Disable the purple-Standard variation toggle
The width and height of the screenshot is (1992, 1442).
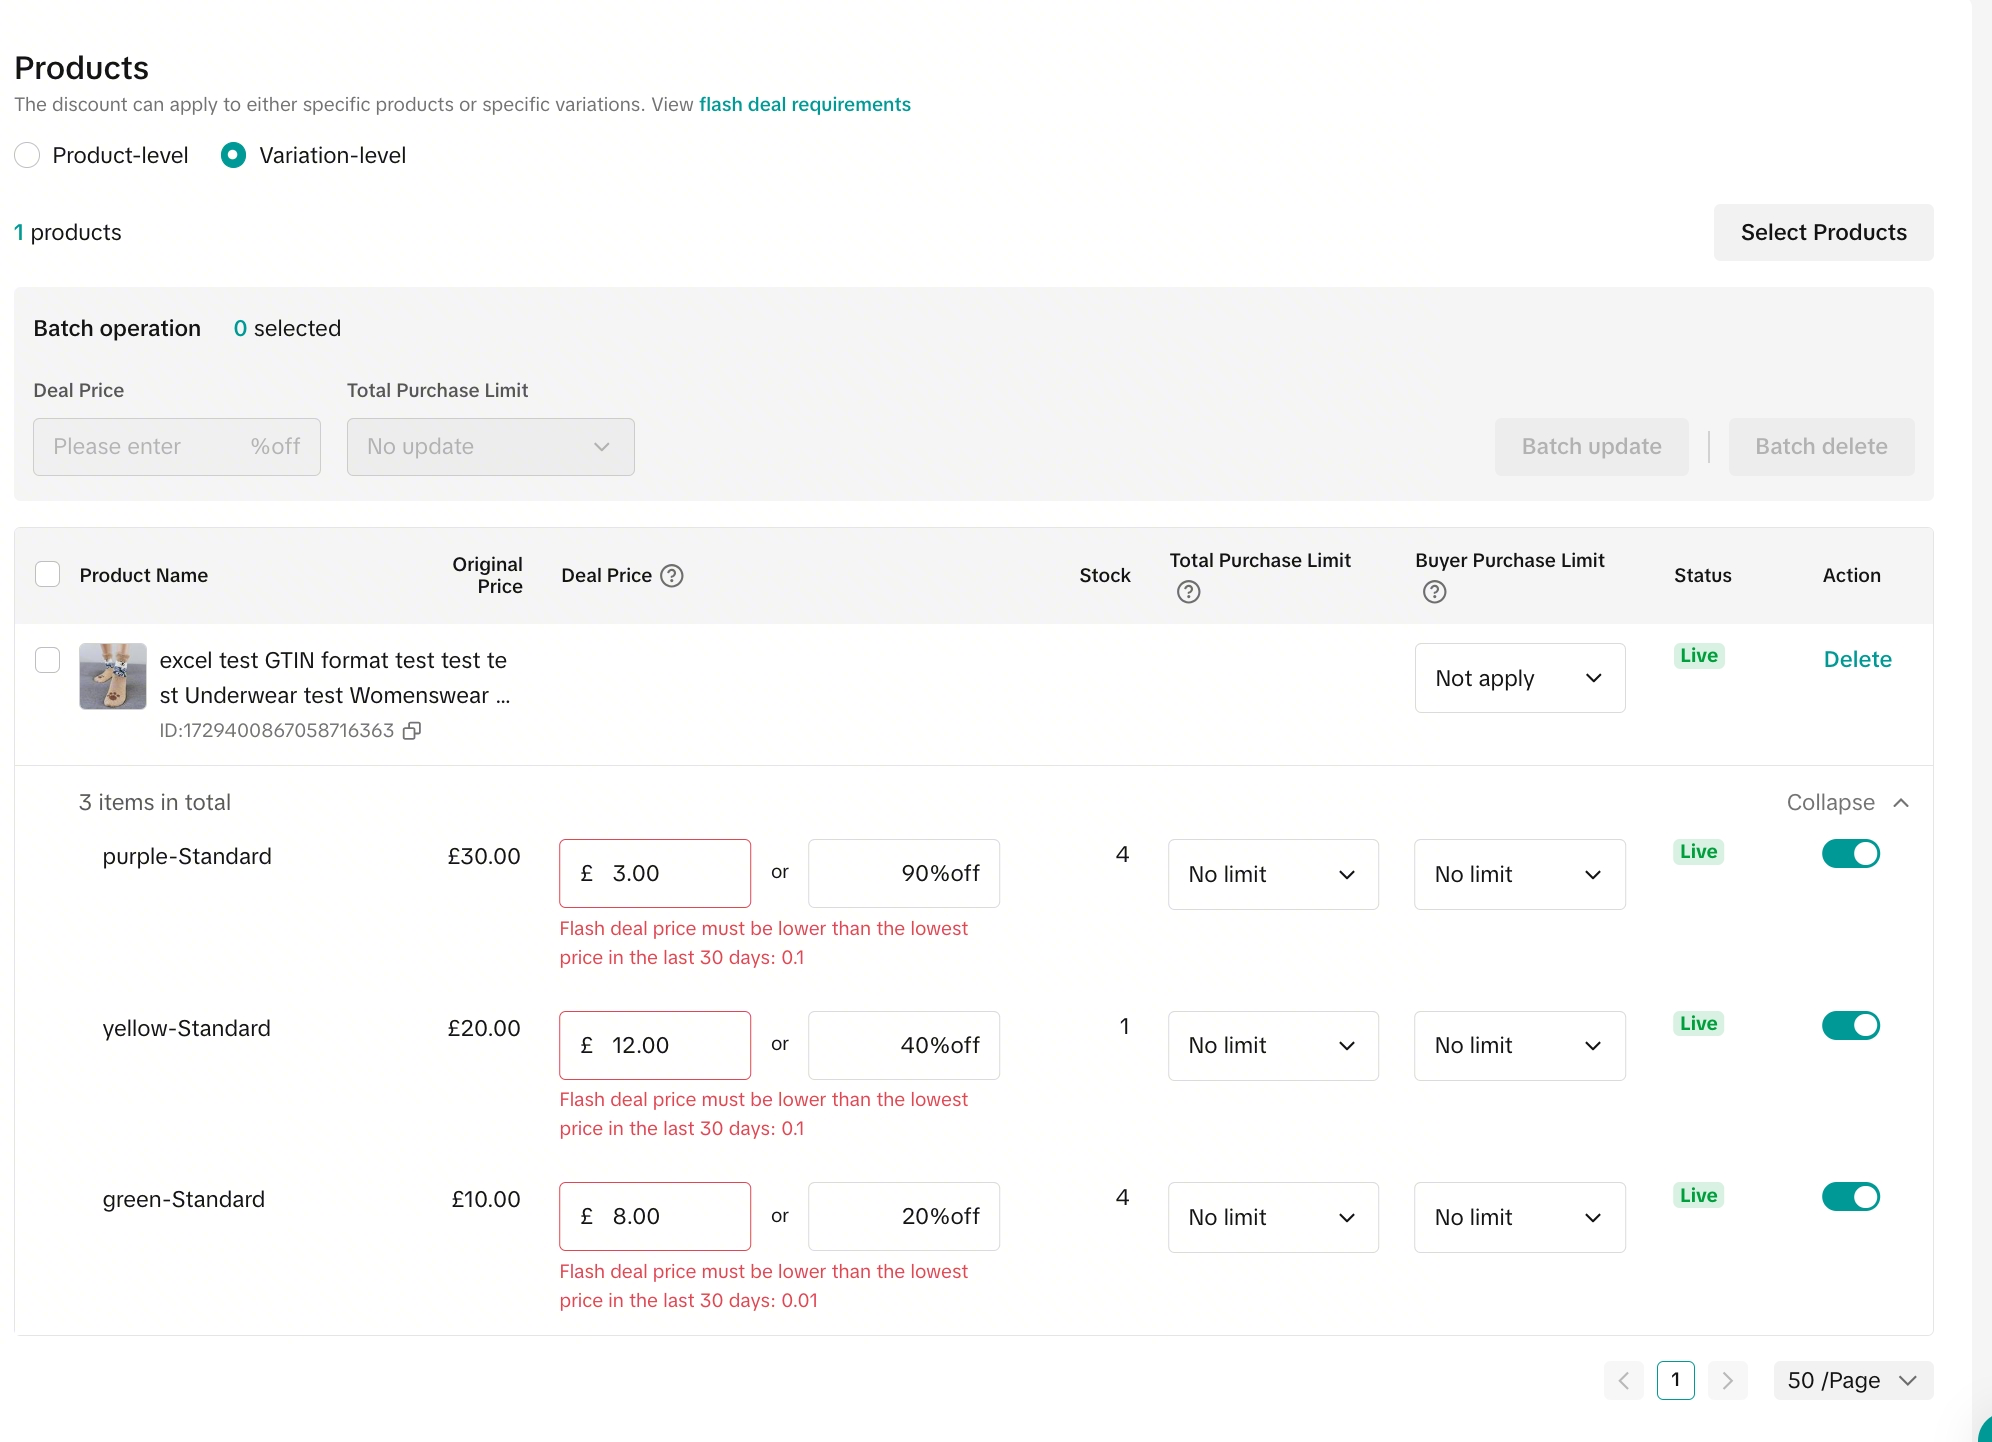tap(1850, 854)
